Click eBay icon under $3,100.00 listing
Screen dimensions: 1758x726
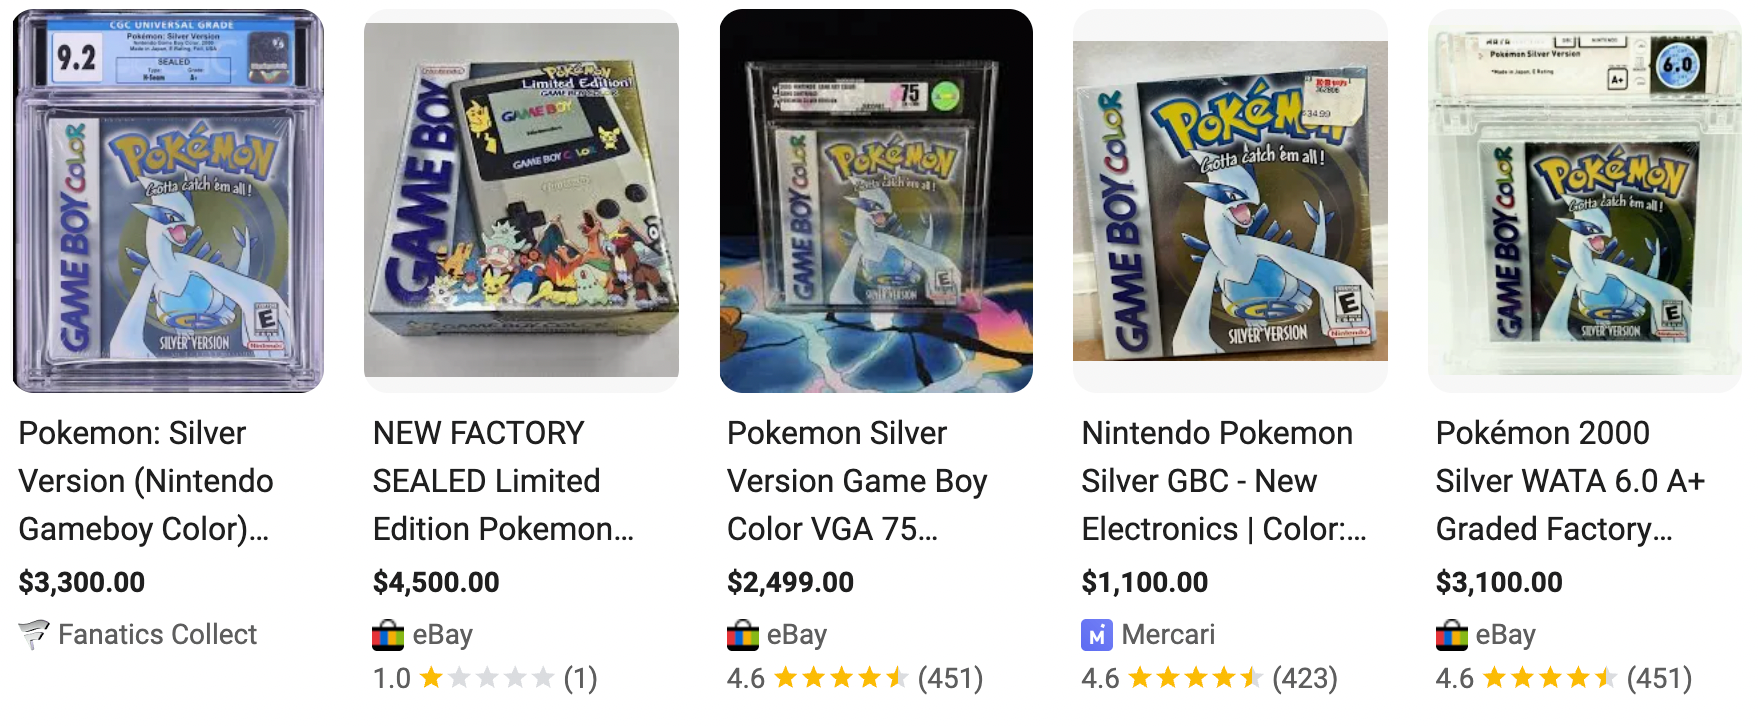pos(1451,635)
